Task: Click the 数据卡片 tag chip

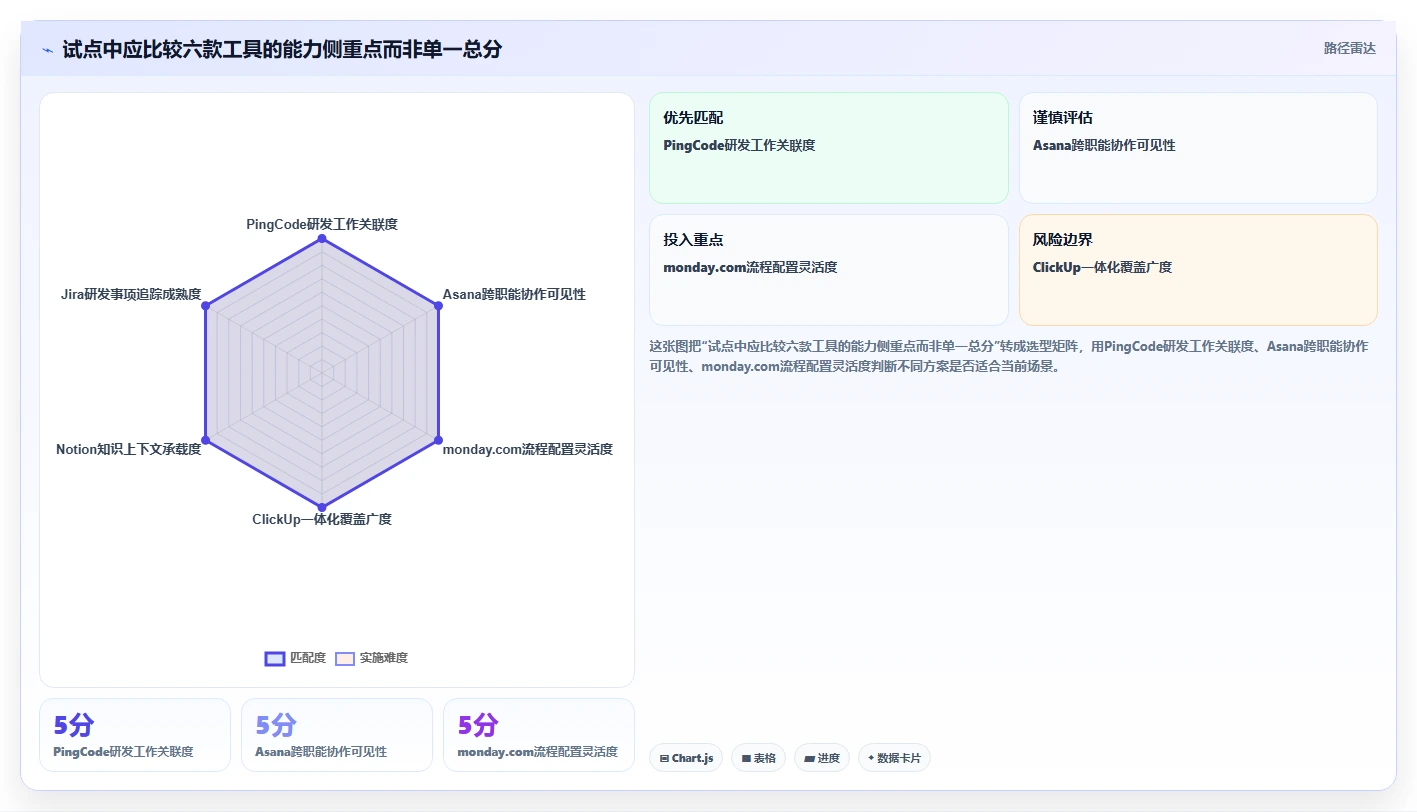Action: [x=894, y=758]
